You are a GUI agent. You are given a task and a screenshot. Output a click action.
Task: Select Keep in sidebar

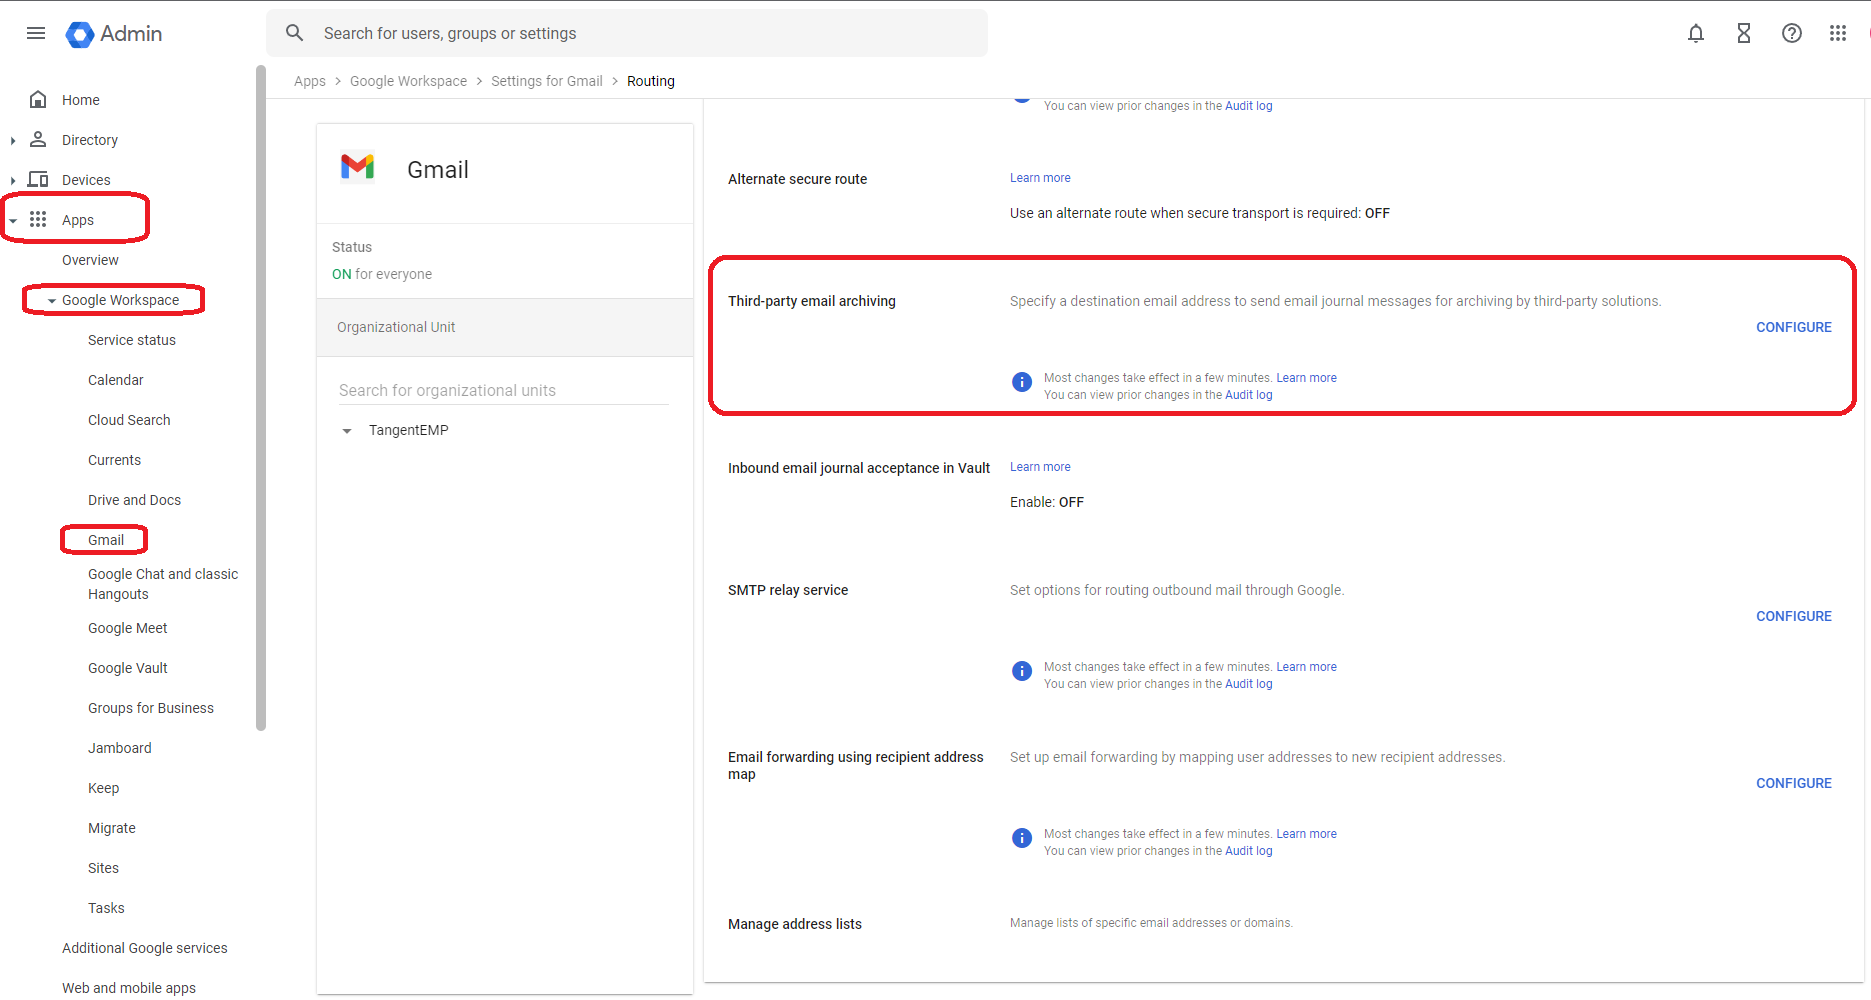103,788
